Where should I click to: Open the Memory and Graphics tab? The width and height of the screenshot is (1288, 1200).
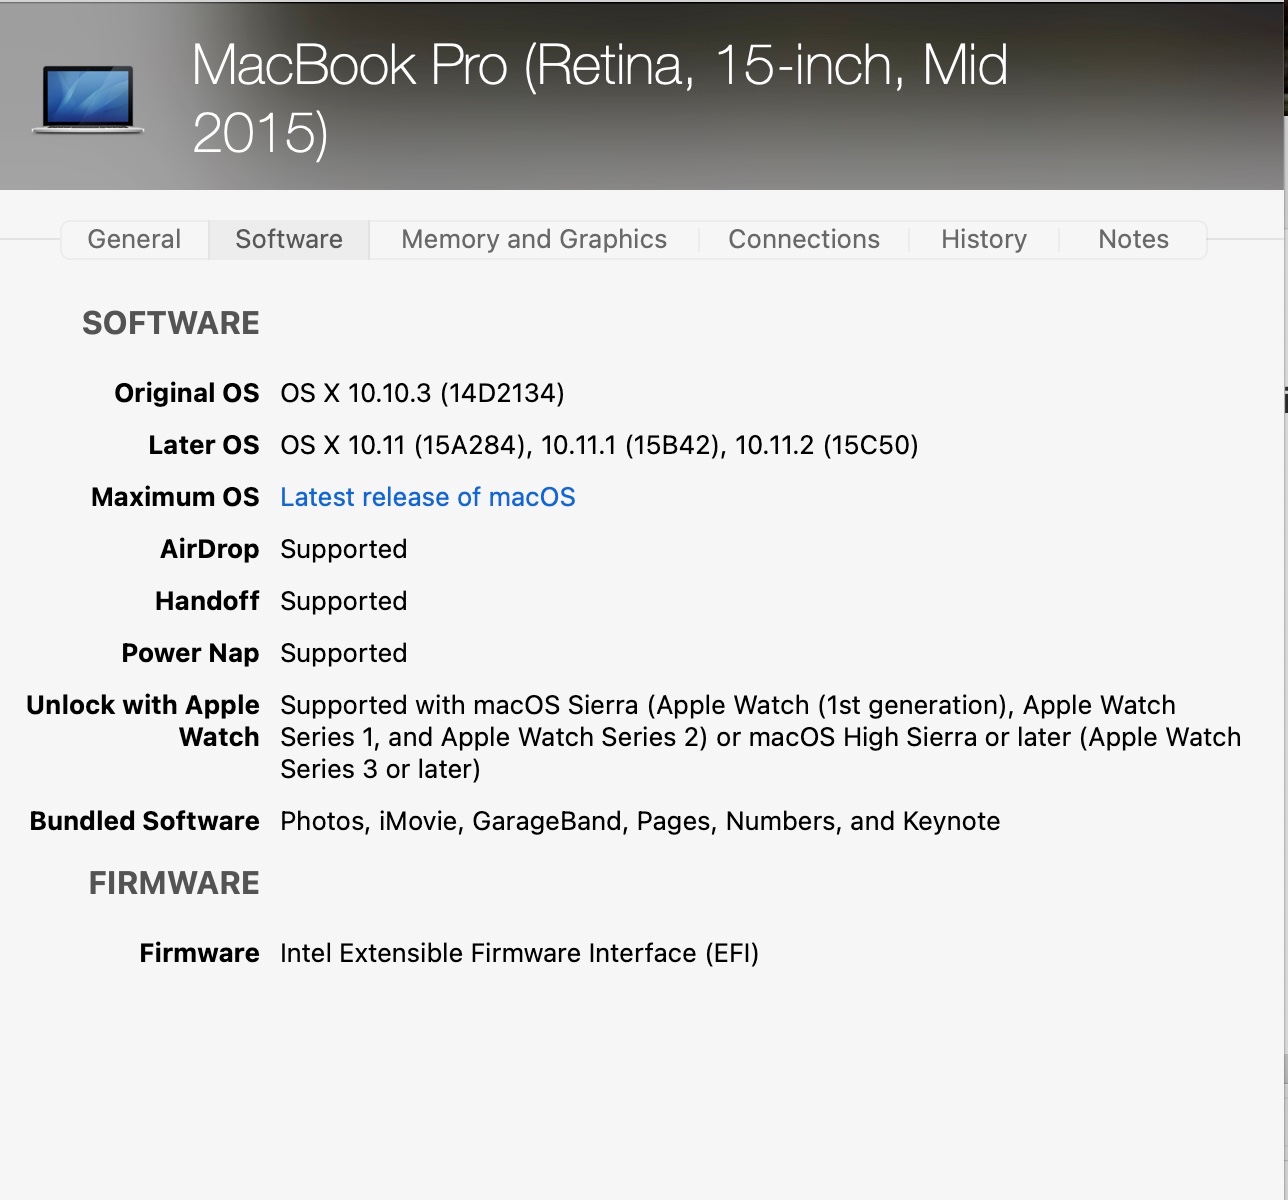click(534, 239)
